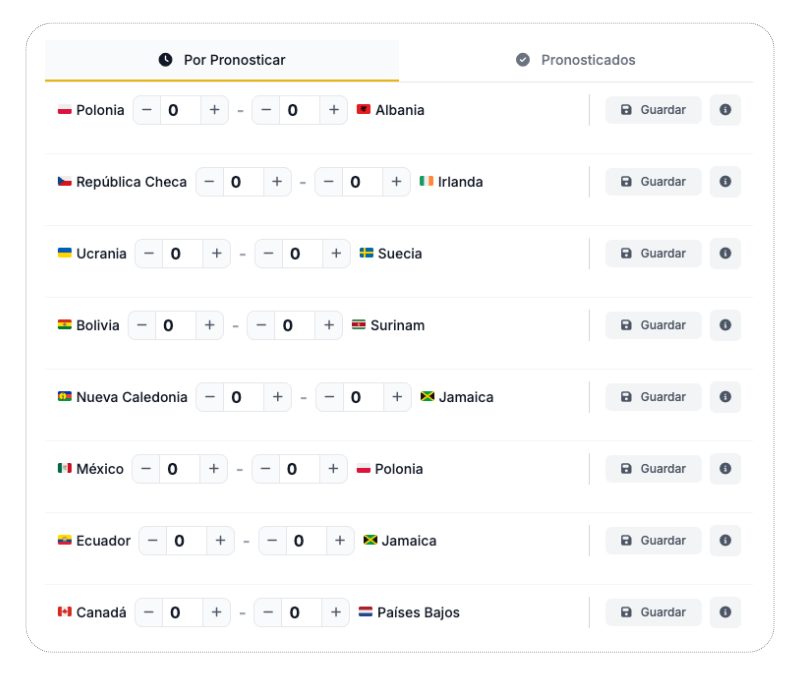Open info for Canadá vs Países Bajos
The height and width of the screenshot is (675, 800).
pyautogui.click(x=725, y=612)
